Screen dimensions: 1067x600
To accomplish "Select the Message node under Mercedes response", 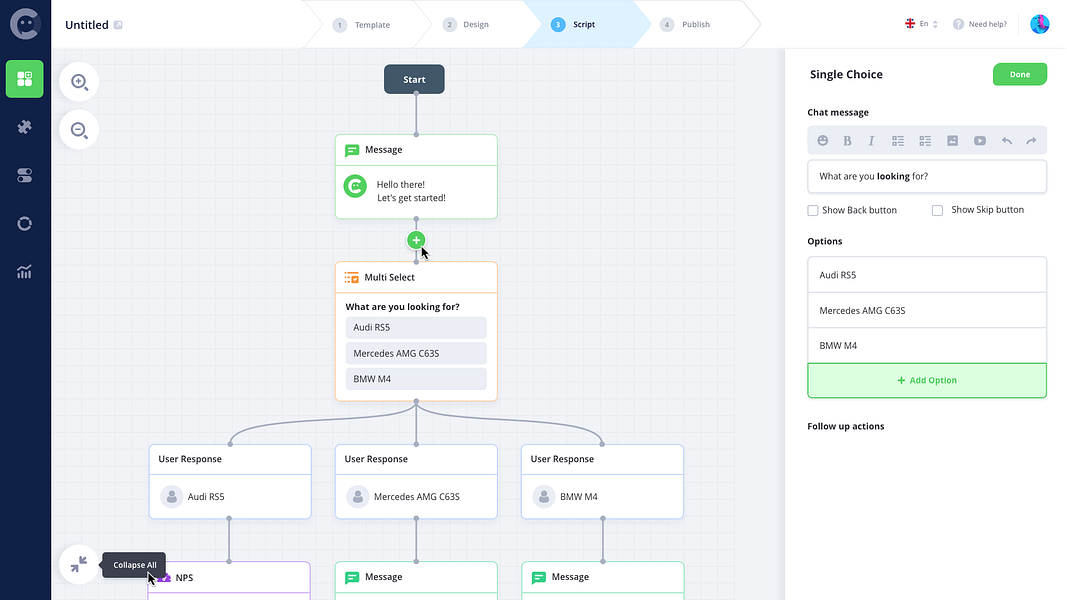I will 416,580.
